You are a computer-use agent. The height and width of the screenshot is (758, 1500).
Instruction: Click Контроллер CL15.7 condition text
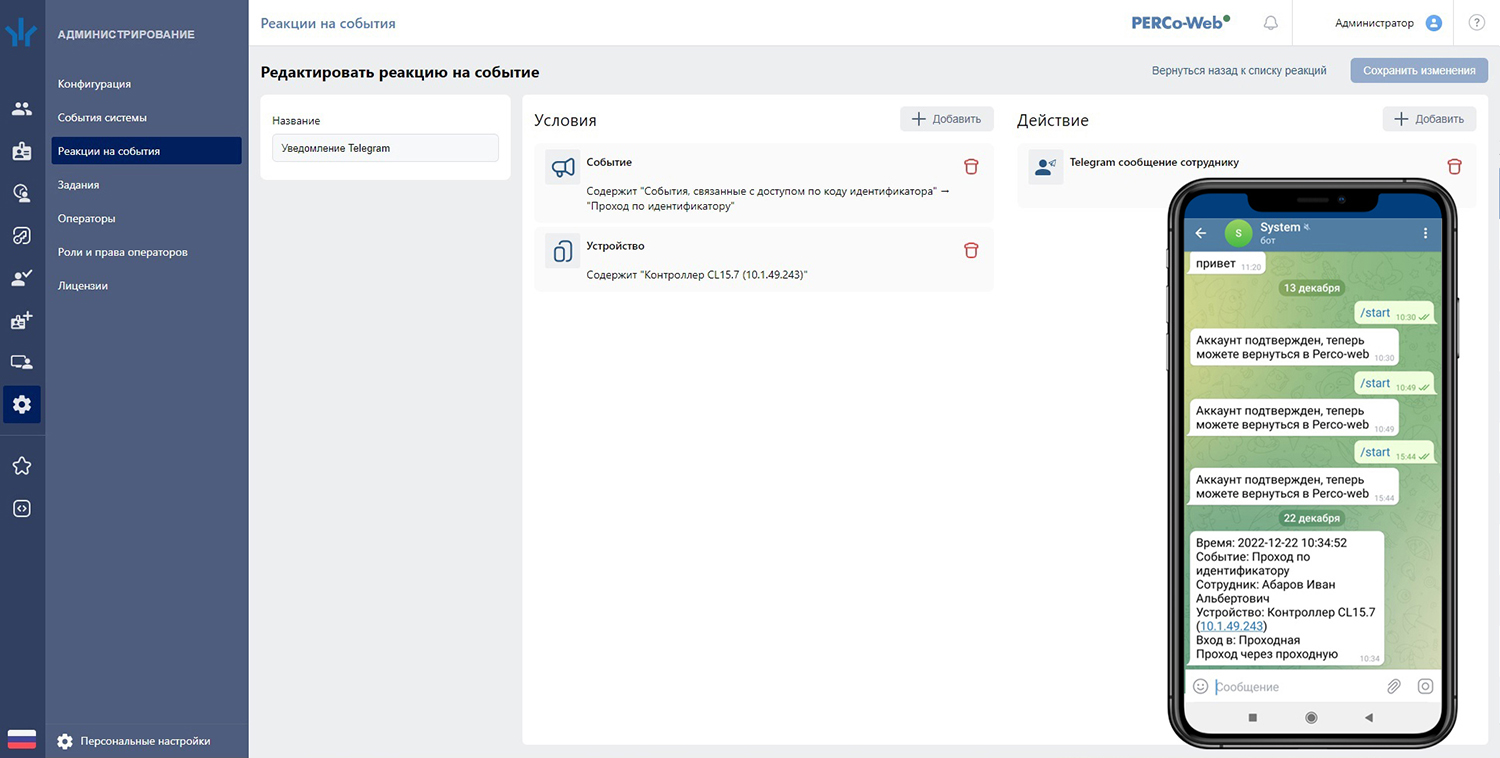click(x=696, y=274)
